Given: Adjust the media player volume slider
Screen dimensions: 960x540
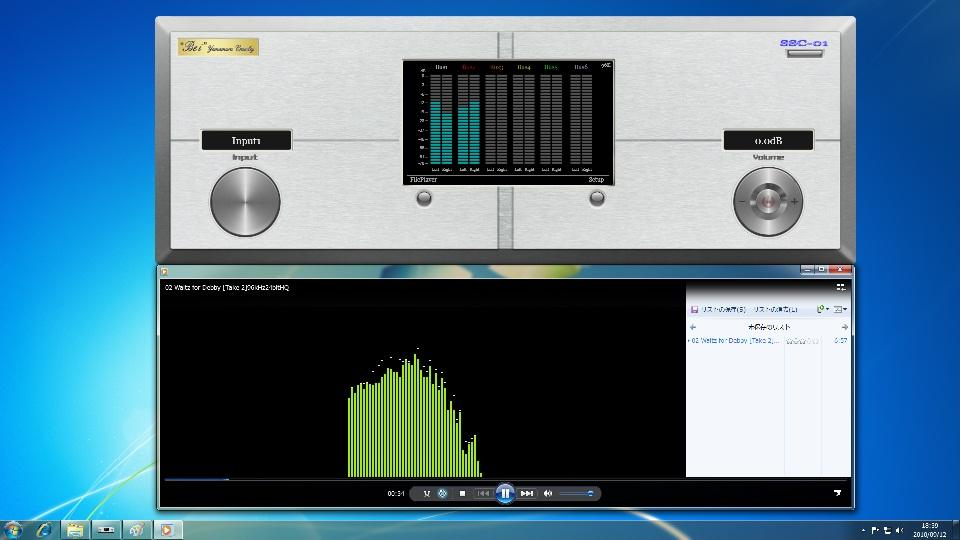Looking at the screenshot, I should tap(577, 493).
